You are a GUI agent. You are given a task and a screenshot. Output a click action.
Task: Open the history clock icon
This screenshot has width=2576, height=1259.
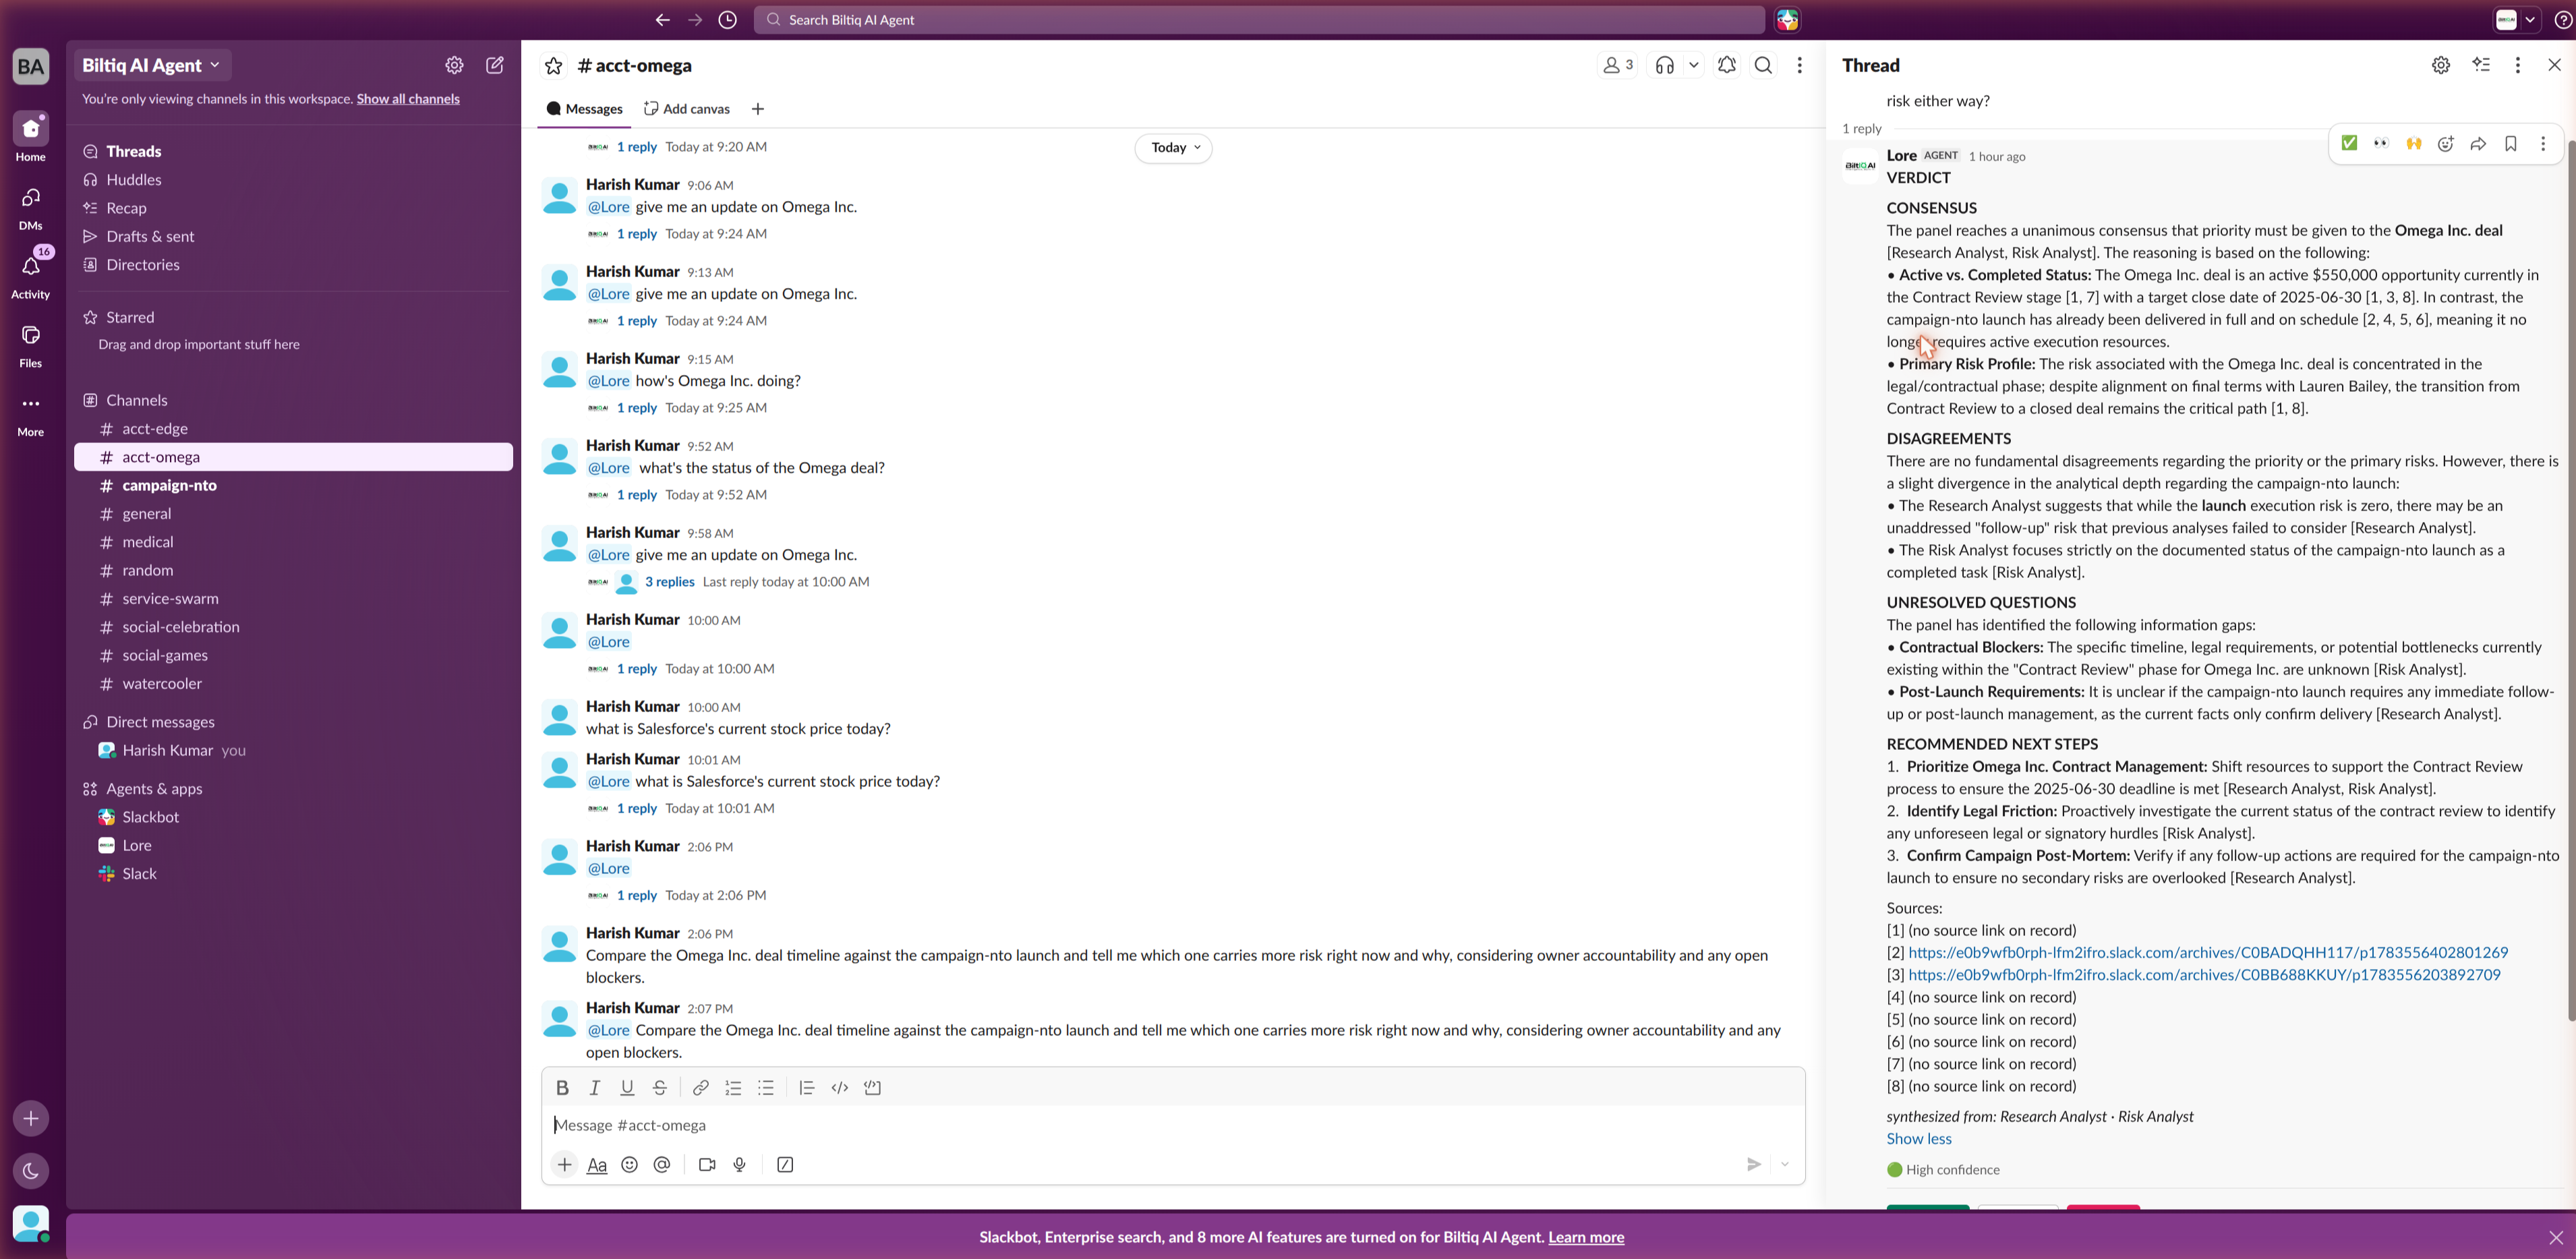pos(728,20)
